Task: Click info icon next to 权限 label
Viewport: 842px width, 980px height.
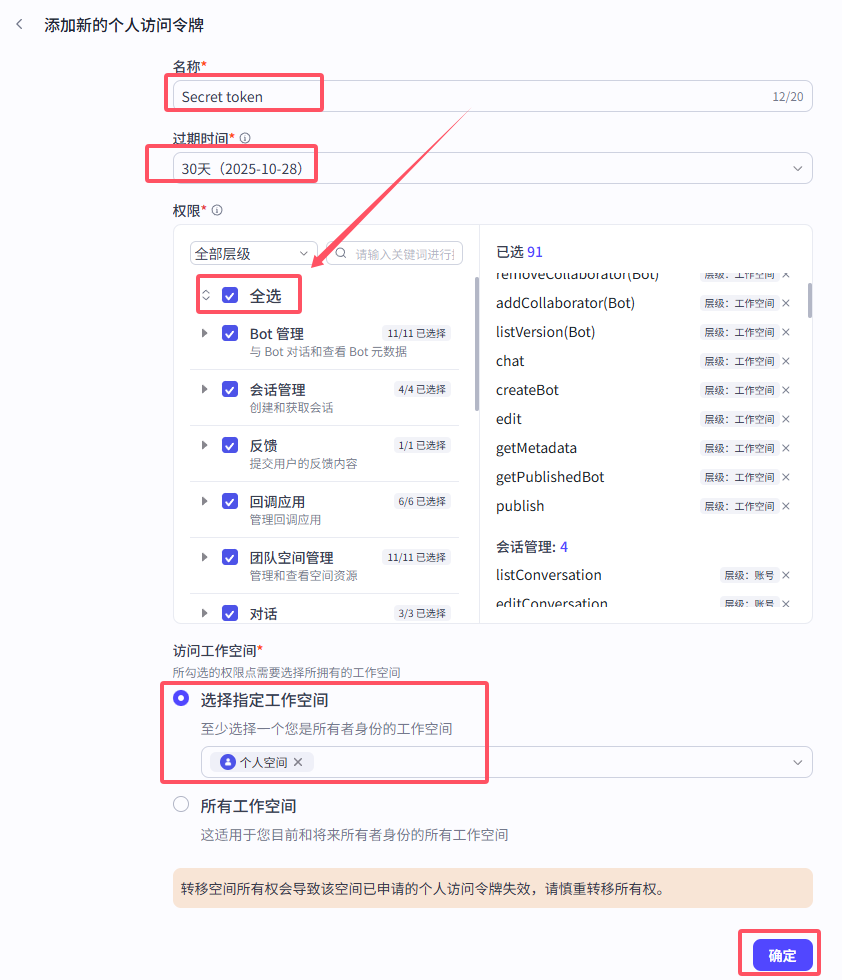Action: click(217, 210)
